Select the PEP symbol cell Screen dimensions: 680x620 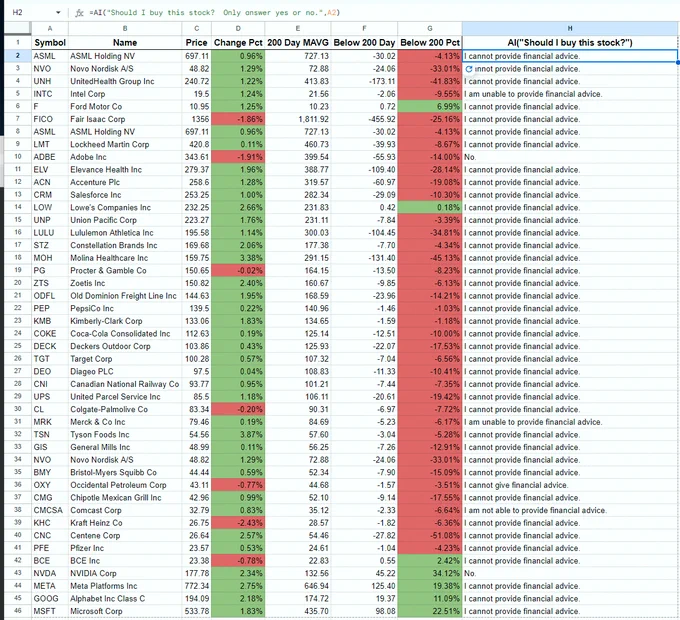pos(50,308)
